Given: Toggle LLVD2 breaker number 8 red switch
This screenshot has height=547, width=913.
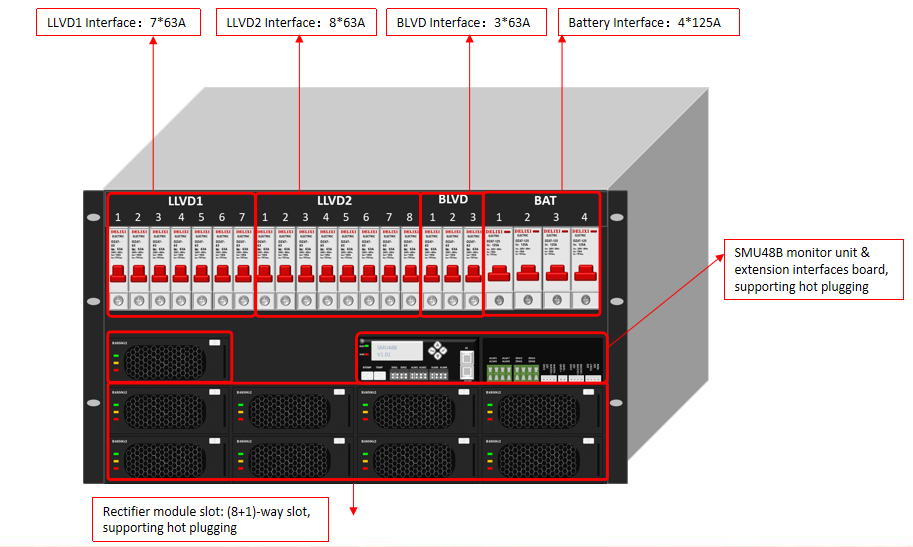Looking at the screenshot, I should (x=409, y=272).
